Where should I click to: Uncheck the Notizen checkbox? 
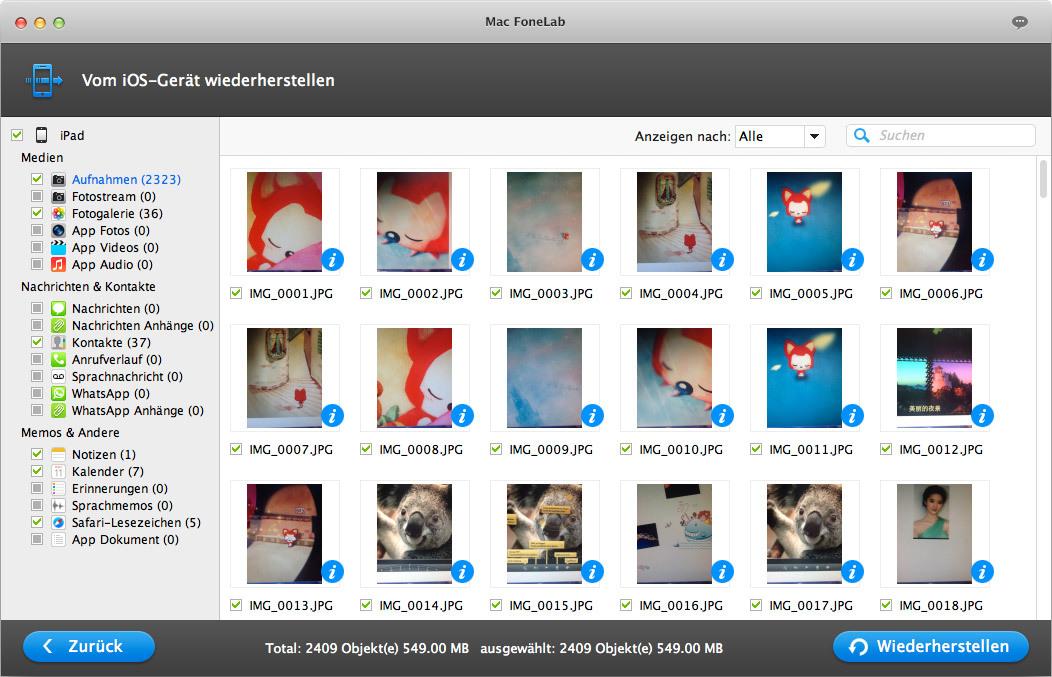coord(37,454)
